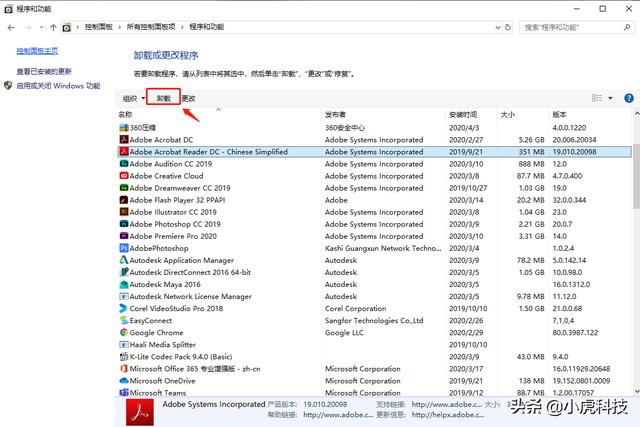Click the EasyConnect program icon

point(124,320)
